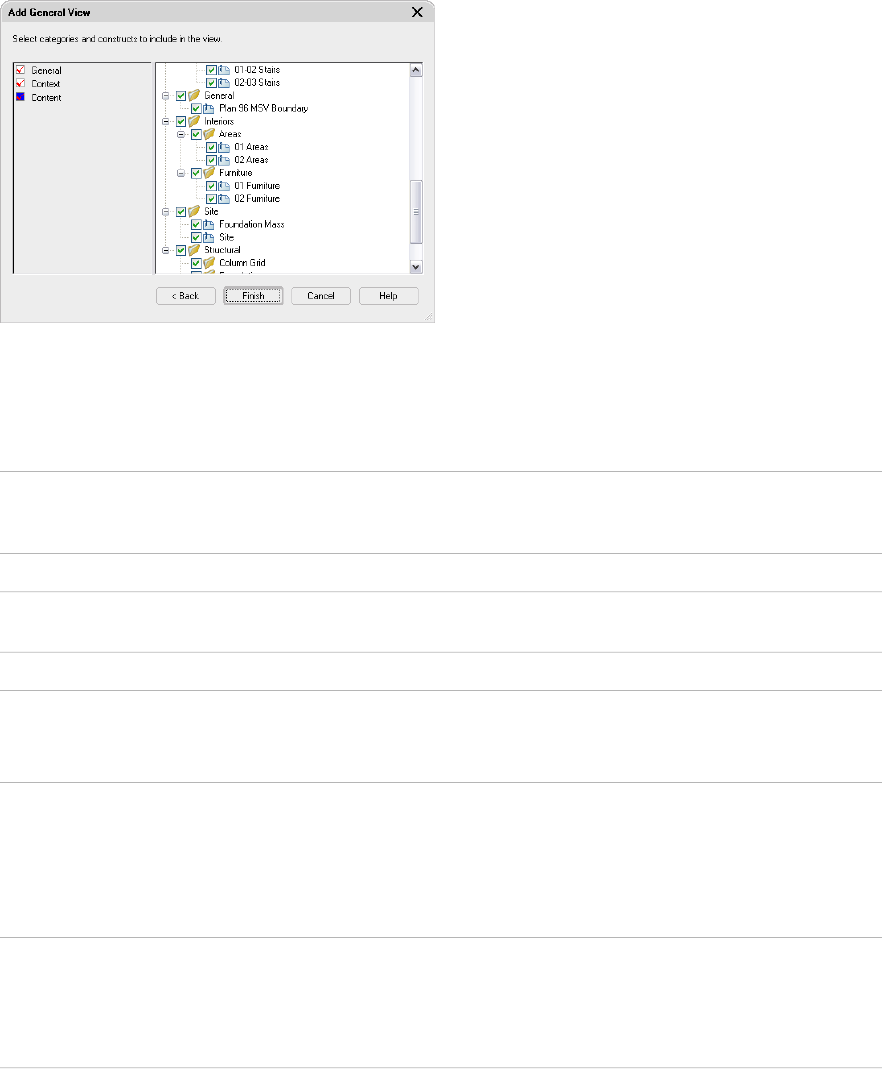
Task: Uncheck the Plan 96 MSV Boundary checkbox
Action: (x=196, y=109)
